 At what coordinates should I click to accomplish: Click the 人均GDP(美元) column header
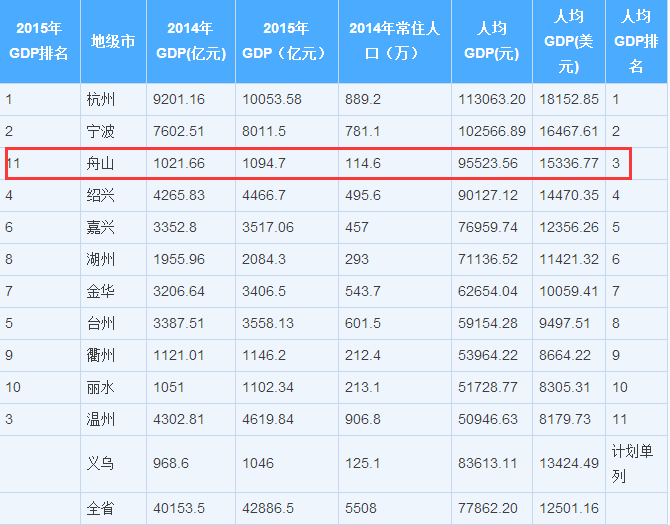pyautogui.click(x=569, y=41)
